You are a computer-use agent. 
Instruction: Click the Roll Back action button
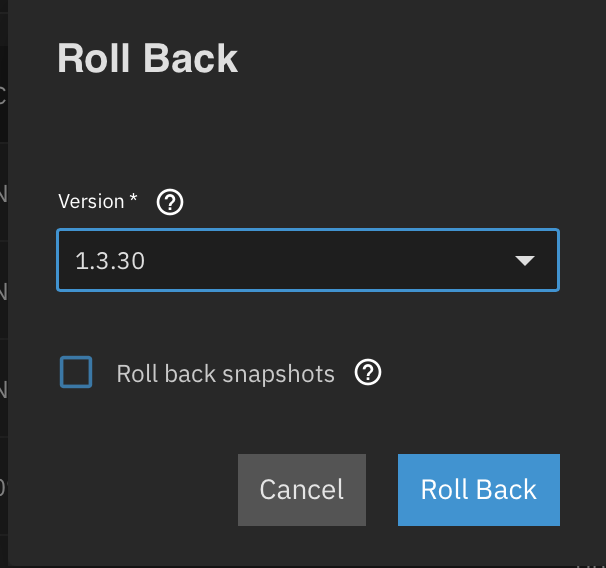(478, 490)
